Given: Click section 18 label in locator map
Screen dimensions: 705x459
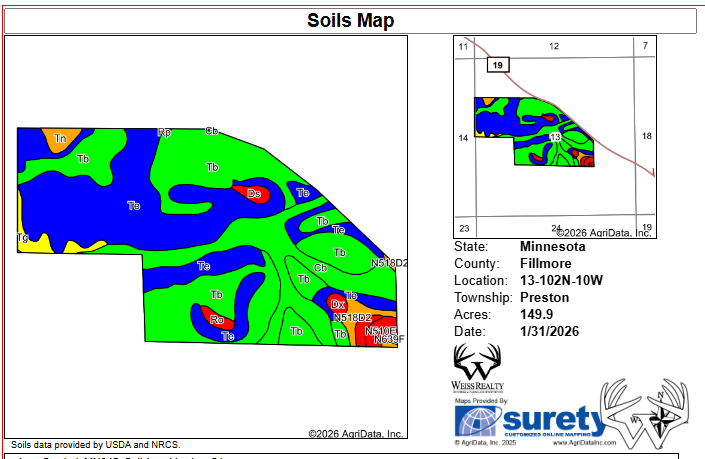Looking at the screenshot, I should point(647,136).
